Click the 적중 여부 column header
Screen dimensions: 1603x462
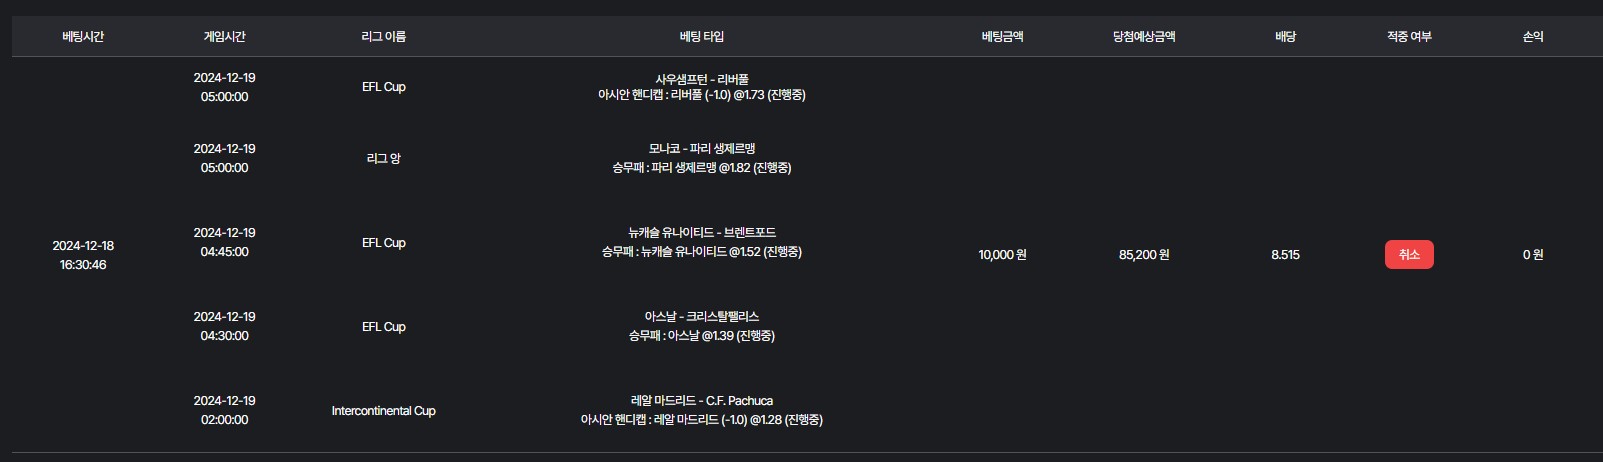pyautogui.click(x=1408, y=37)
